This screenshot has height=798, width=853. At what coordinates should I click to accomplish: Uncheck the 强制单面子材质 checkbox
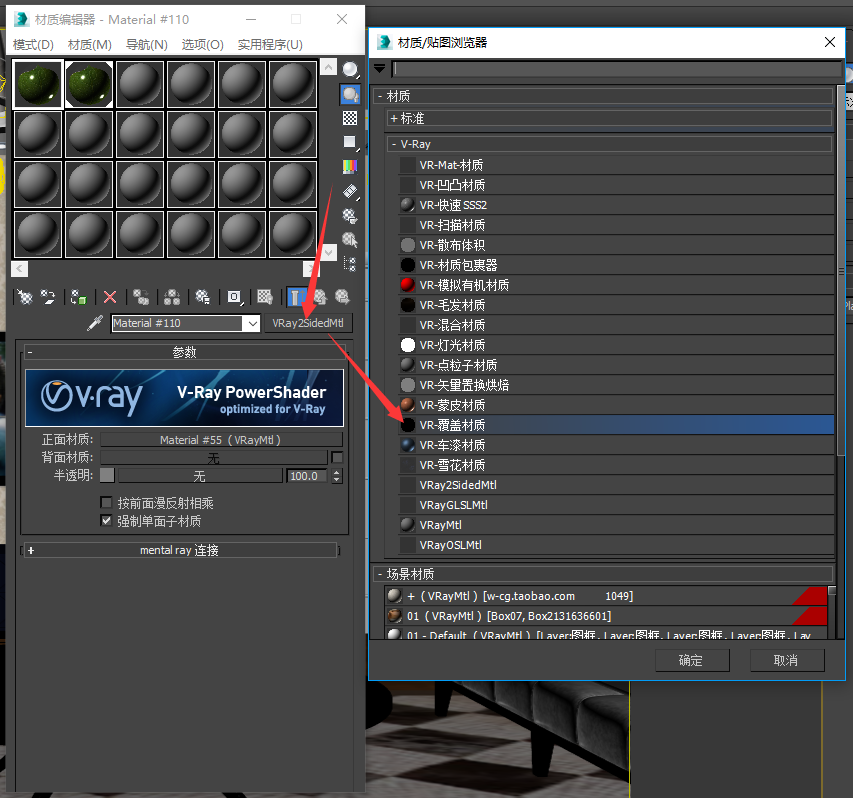(107, 521)
